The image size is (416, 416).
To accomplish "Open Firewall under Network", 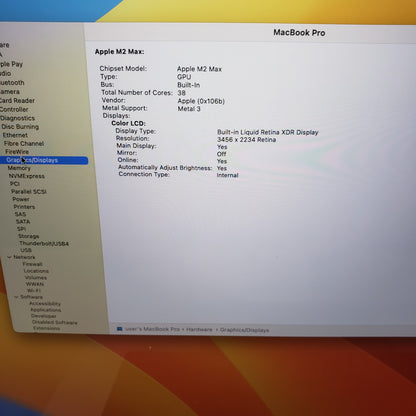I will click(x=33, y=264).
